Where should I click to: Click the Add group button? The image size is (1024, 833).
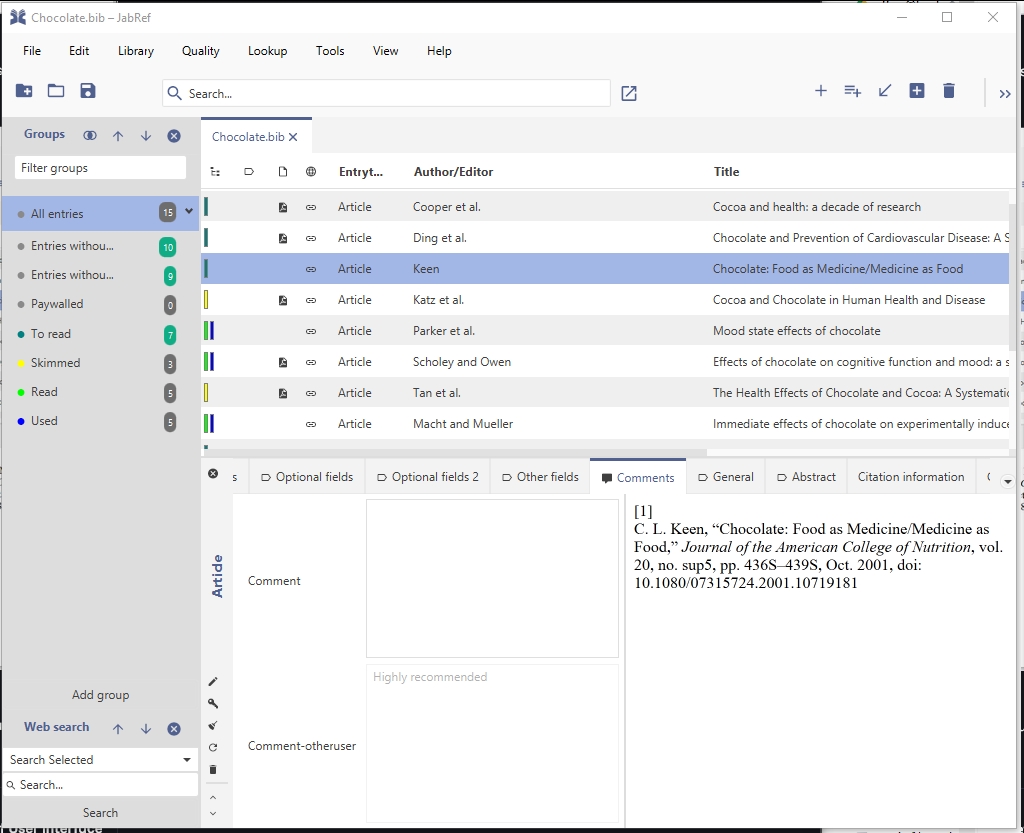pyautogui.click(x=100, y=695)
